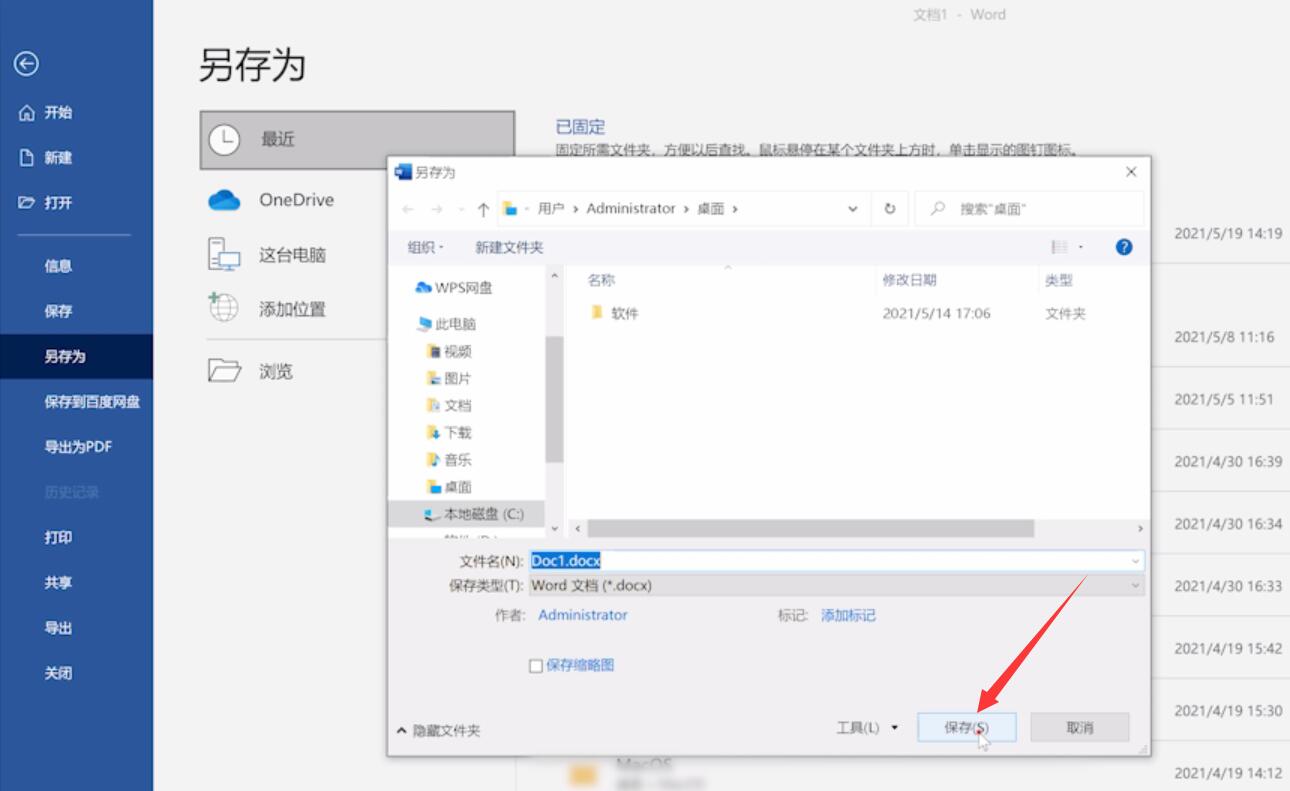Close the 另存为 dialog with X
This screenshot has width=1290, height=791.
1131,172
